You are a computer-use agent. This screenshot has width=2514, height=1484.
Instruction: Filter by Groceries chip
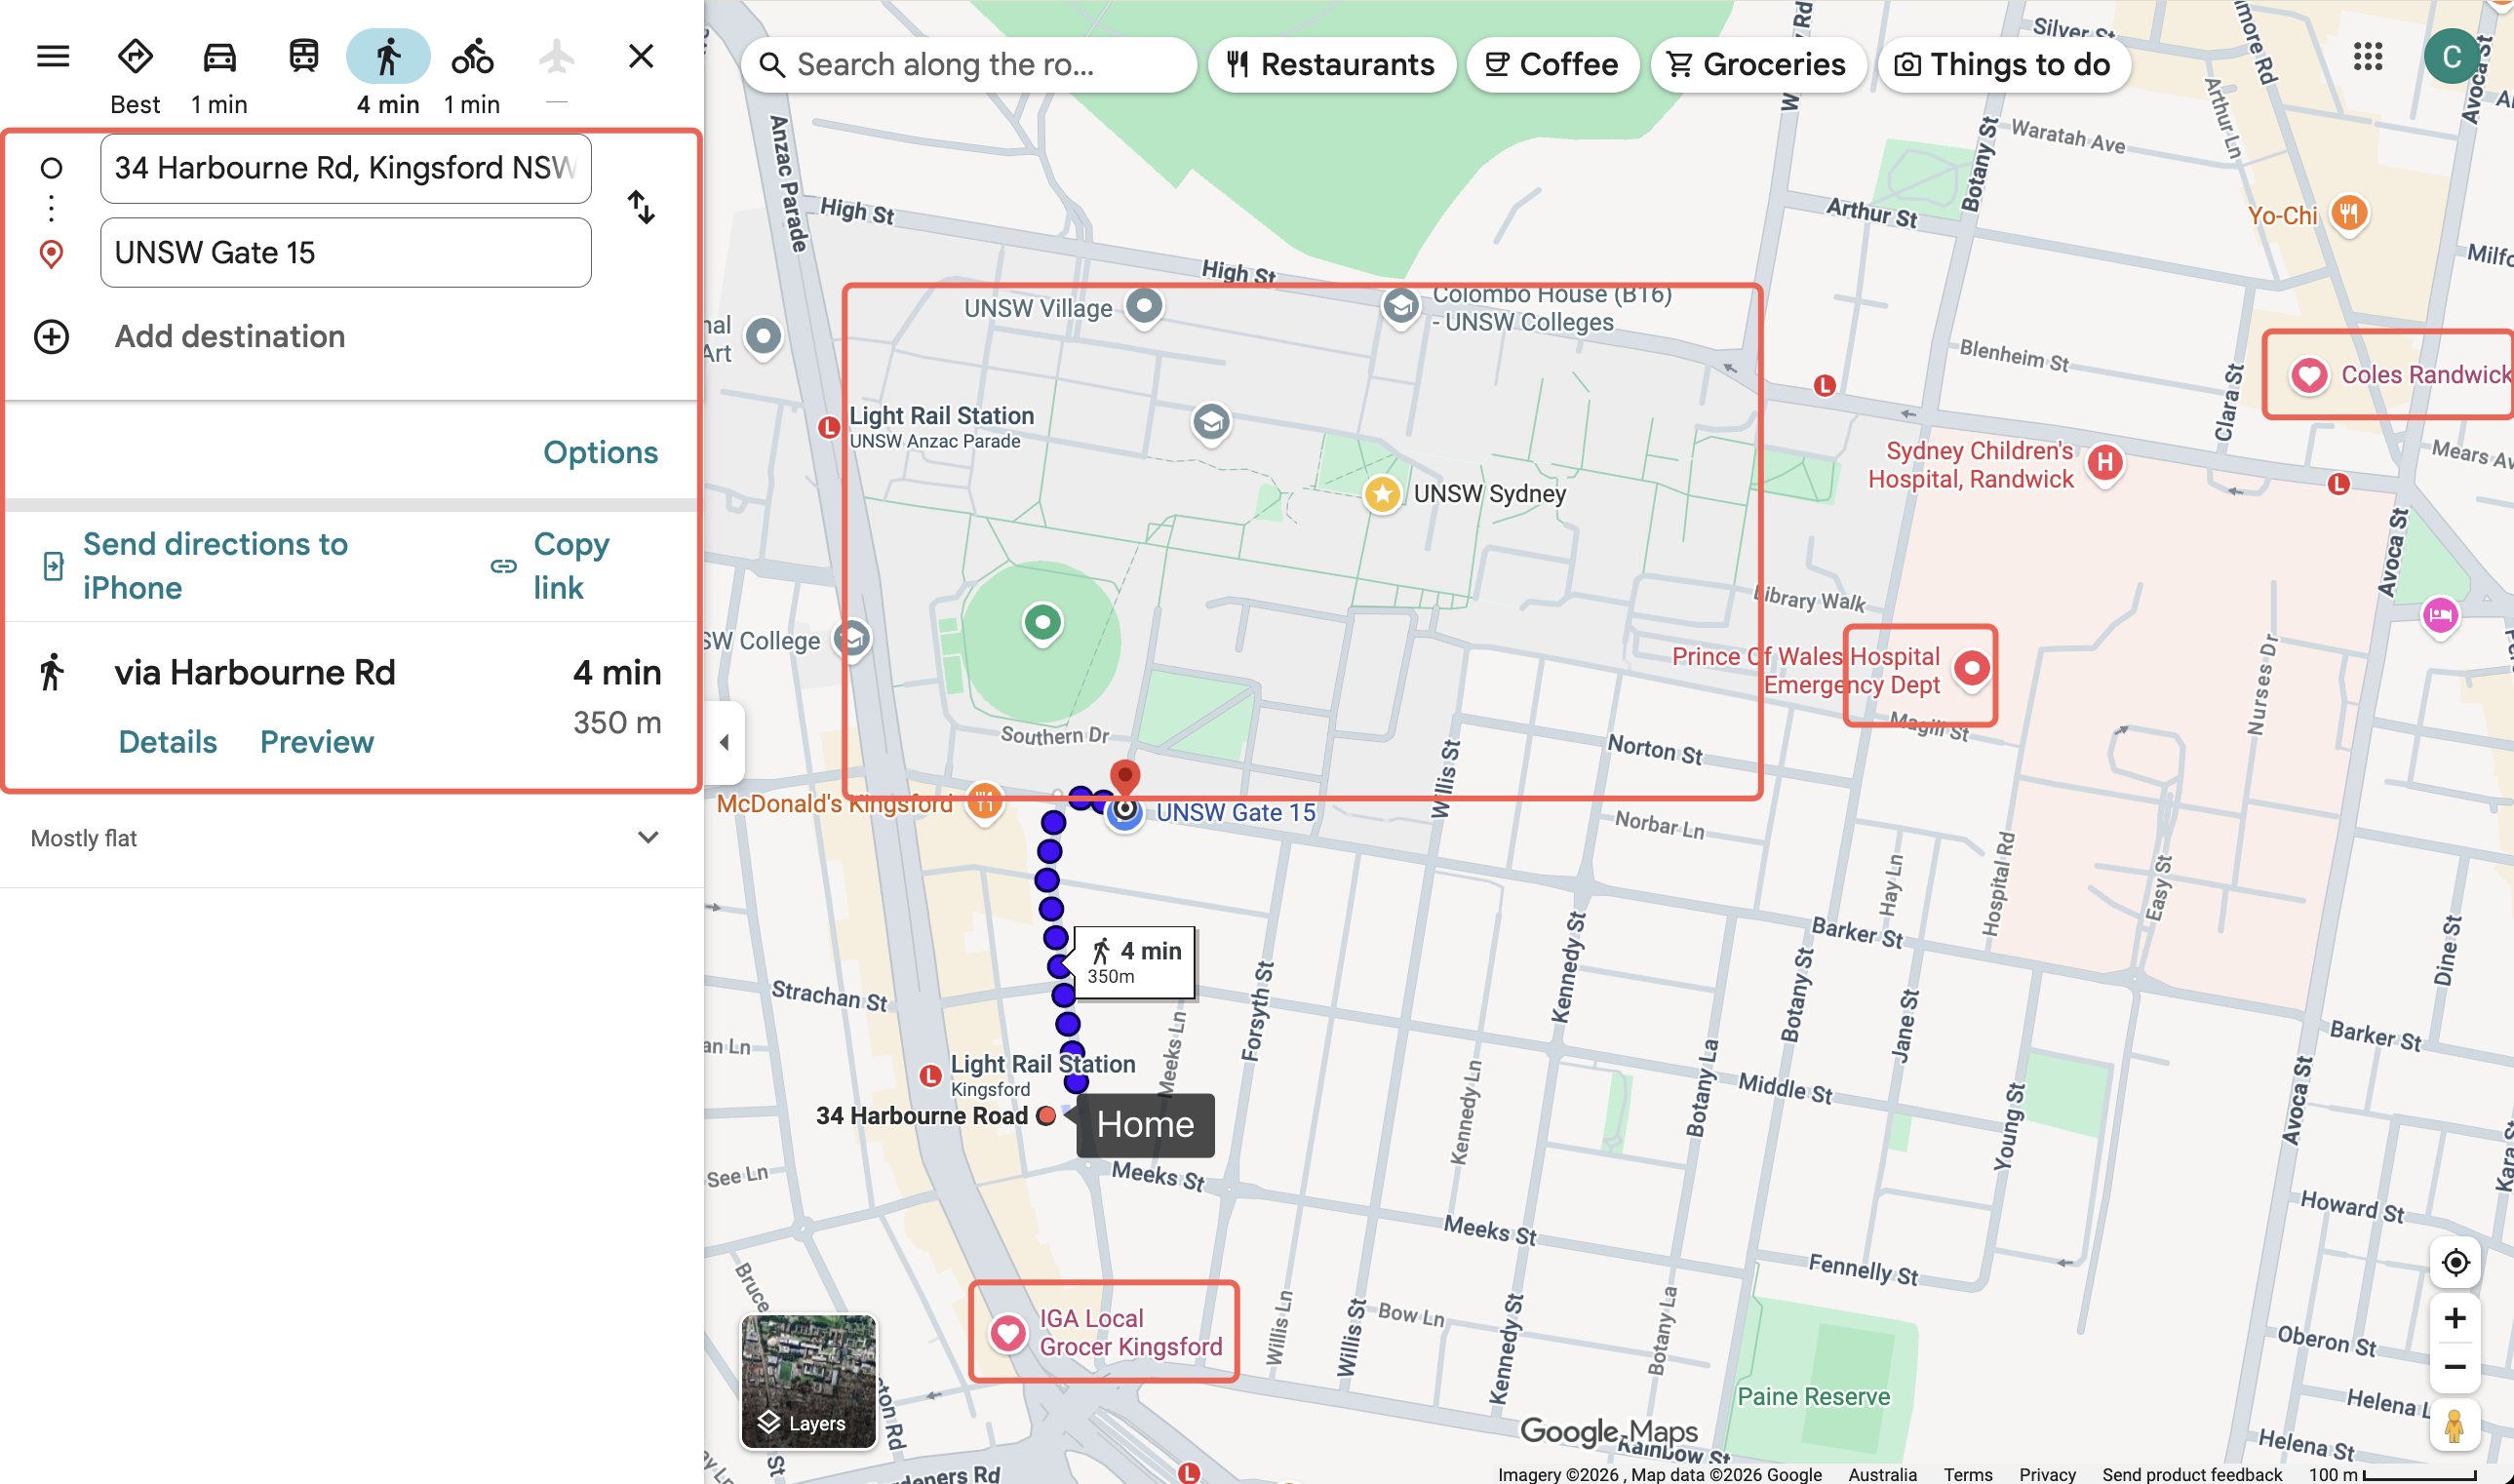[1757, 65]
